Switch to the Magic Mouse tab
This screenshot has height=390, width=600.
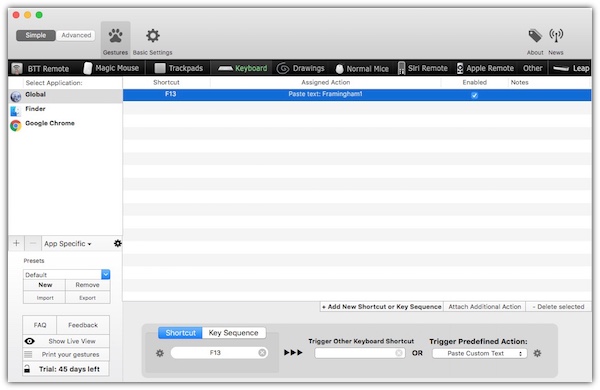click(111, 68)
